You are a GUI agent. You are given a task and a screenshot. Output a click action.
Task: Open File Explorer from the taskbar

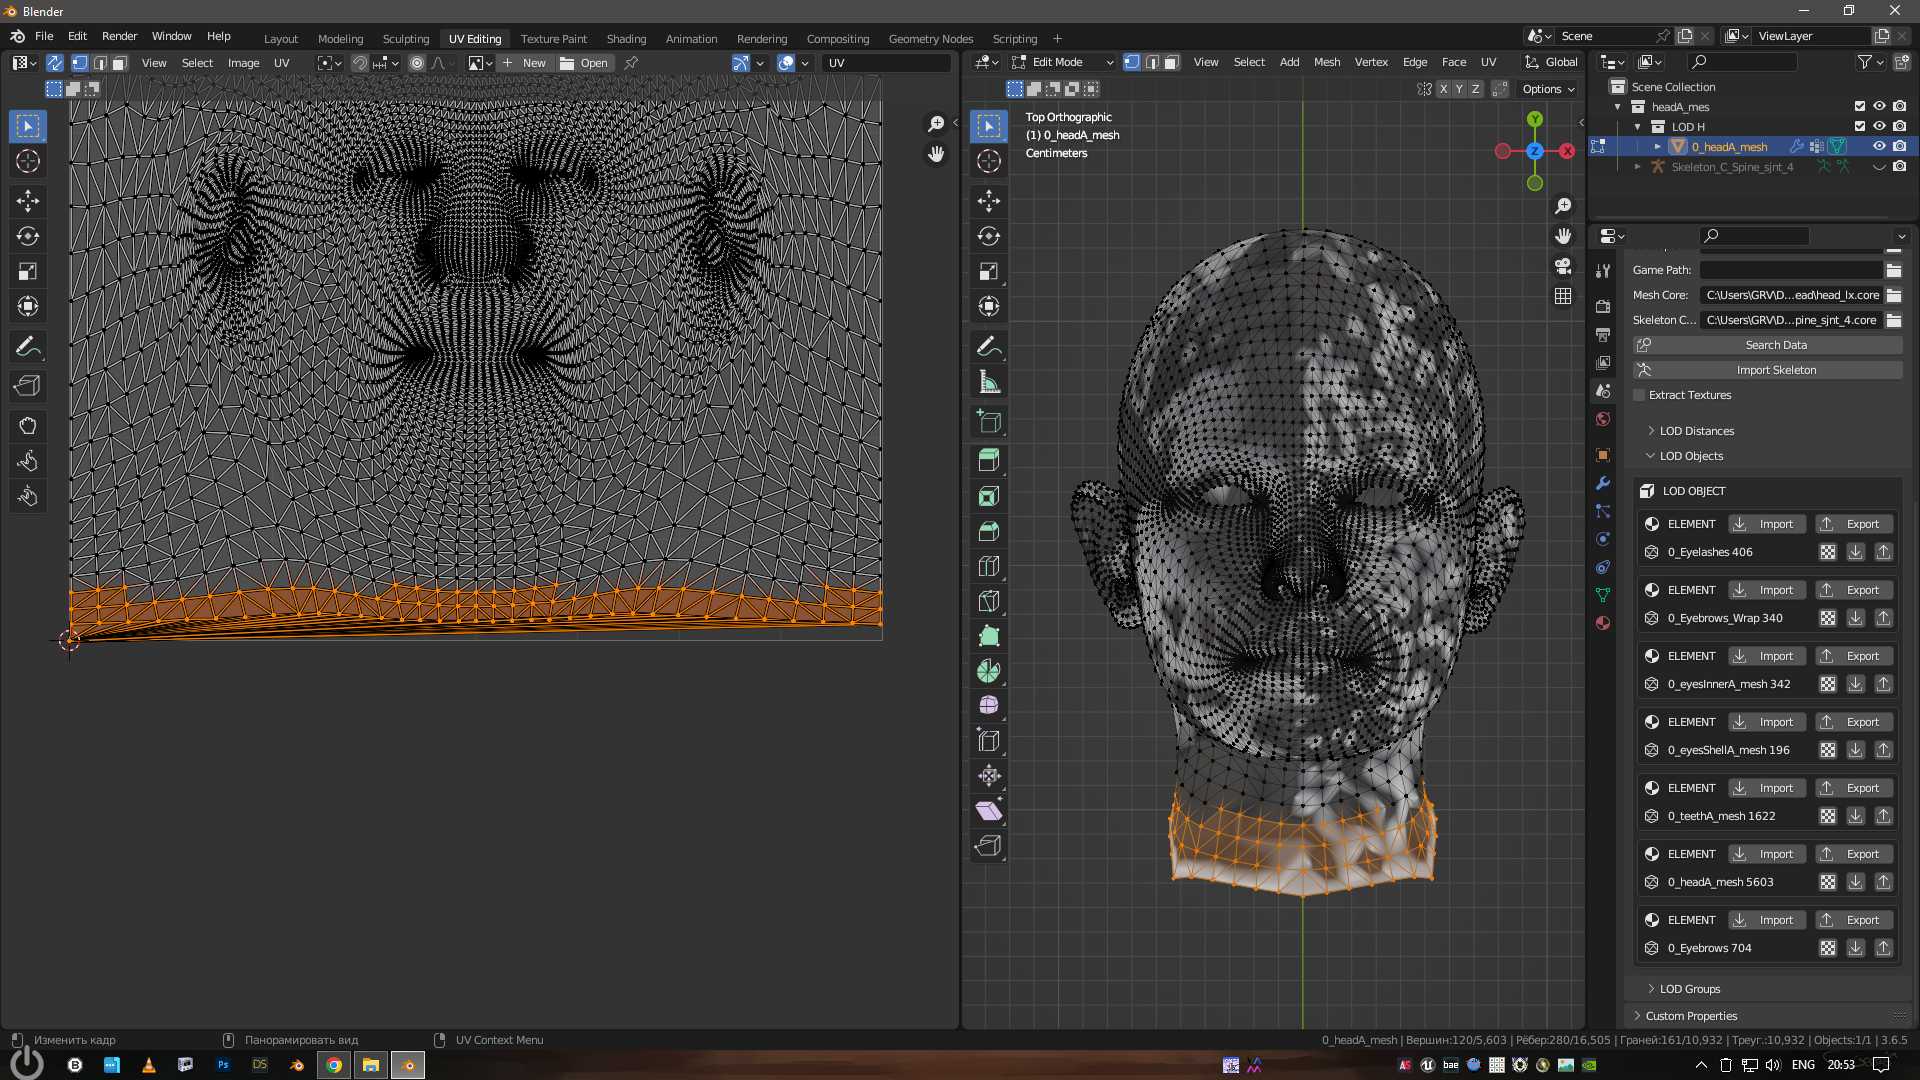click(x=371, y=1065)
